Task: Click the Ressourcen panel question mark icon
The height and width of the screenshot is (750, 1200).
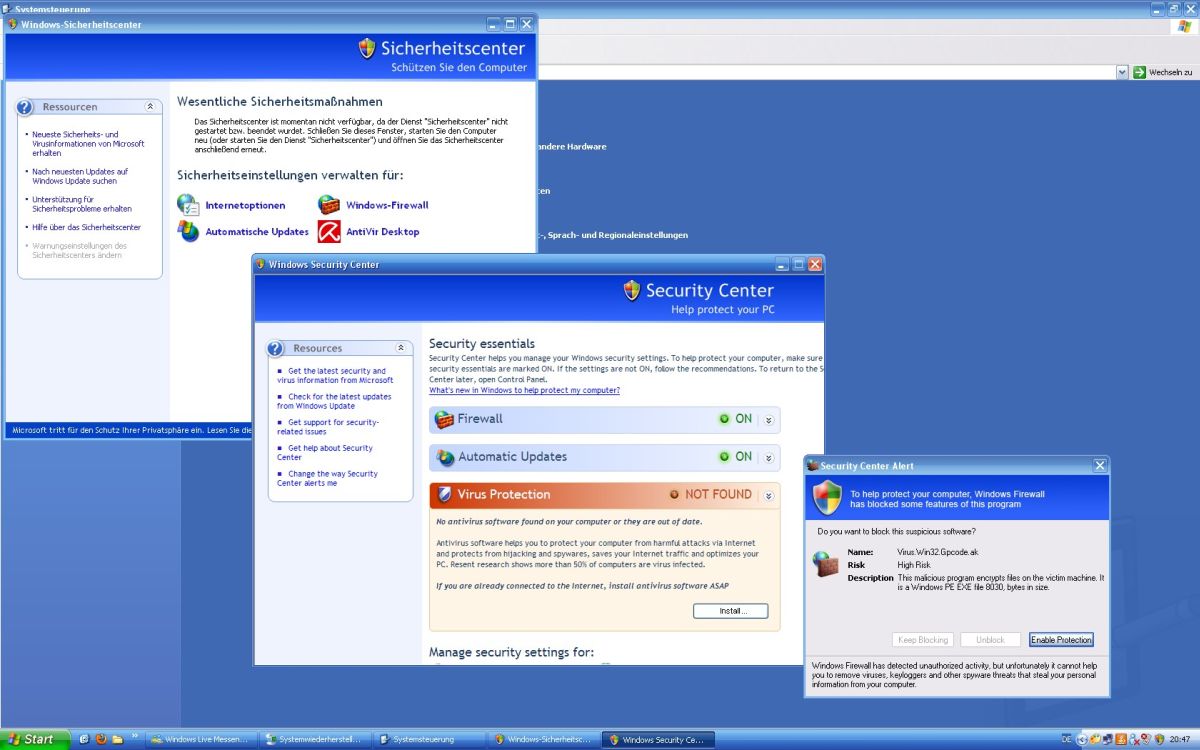Action: click(26, 106)
